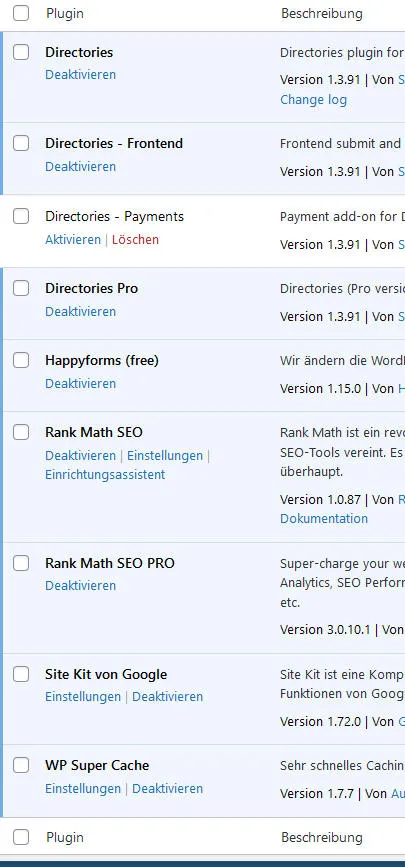Click the WP Super Cache plugin title
The image size is (405, 867).
tap(97, 765)
